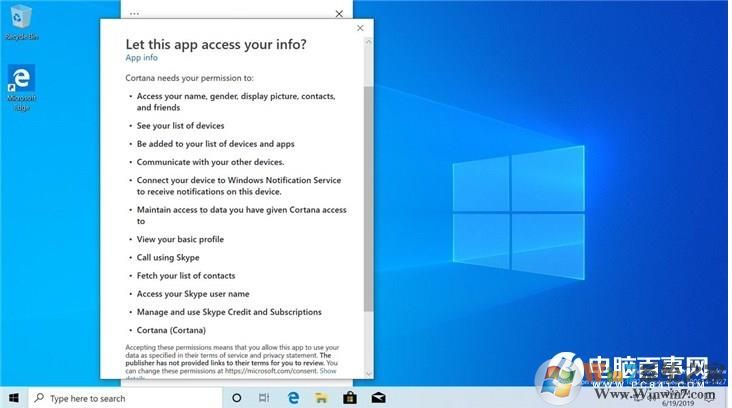The height and width of the screenshot is (408, 732).
Task: Click the Show details link
Action: click(x=328, y=371)
